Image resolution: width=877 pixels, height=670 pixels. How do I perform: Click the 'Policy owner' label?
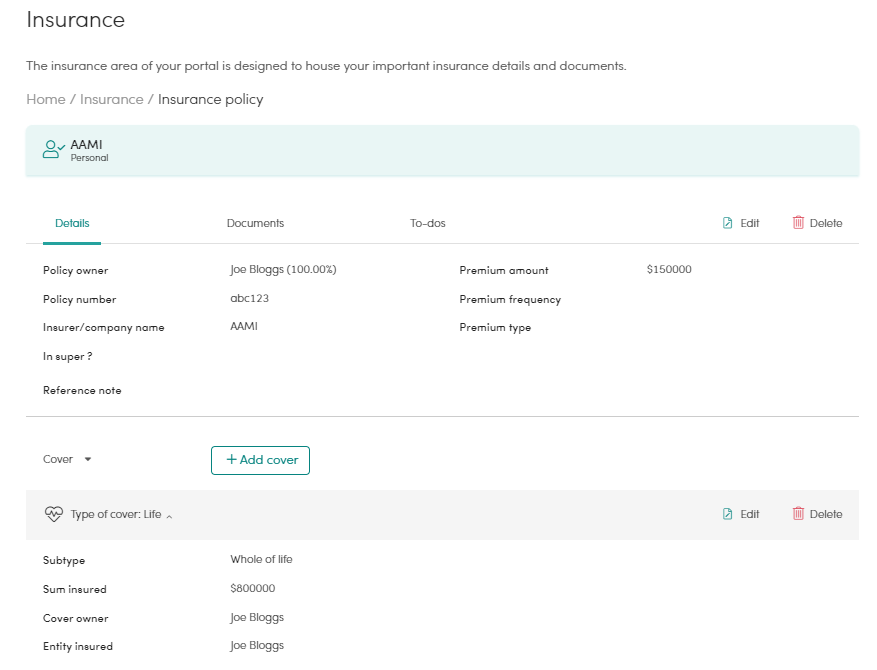(x=76, y=271)
